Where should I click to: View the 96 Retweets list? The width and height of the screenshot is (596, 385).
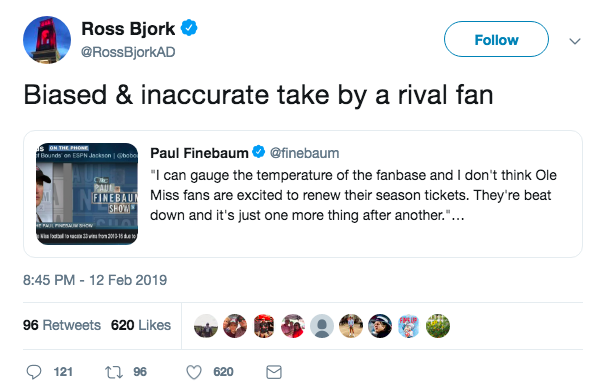62,325
